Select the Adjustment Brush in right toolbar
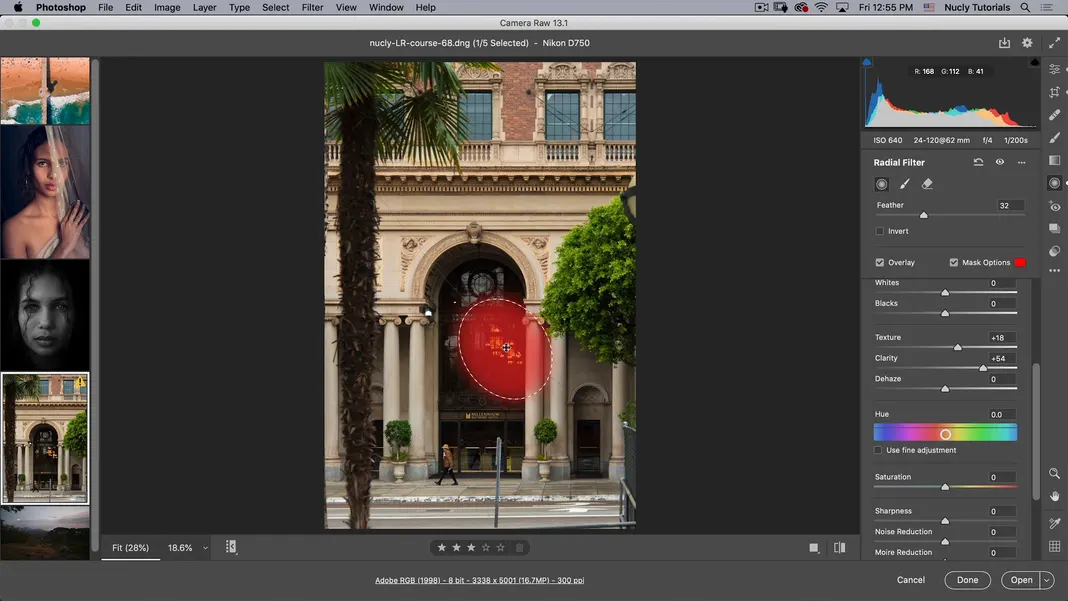This screenshot has height=601, width=1068. (1054, 138)
